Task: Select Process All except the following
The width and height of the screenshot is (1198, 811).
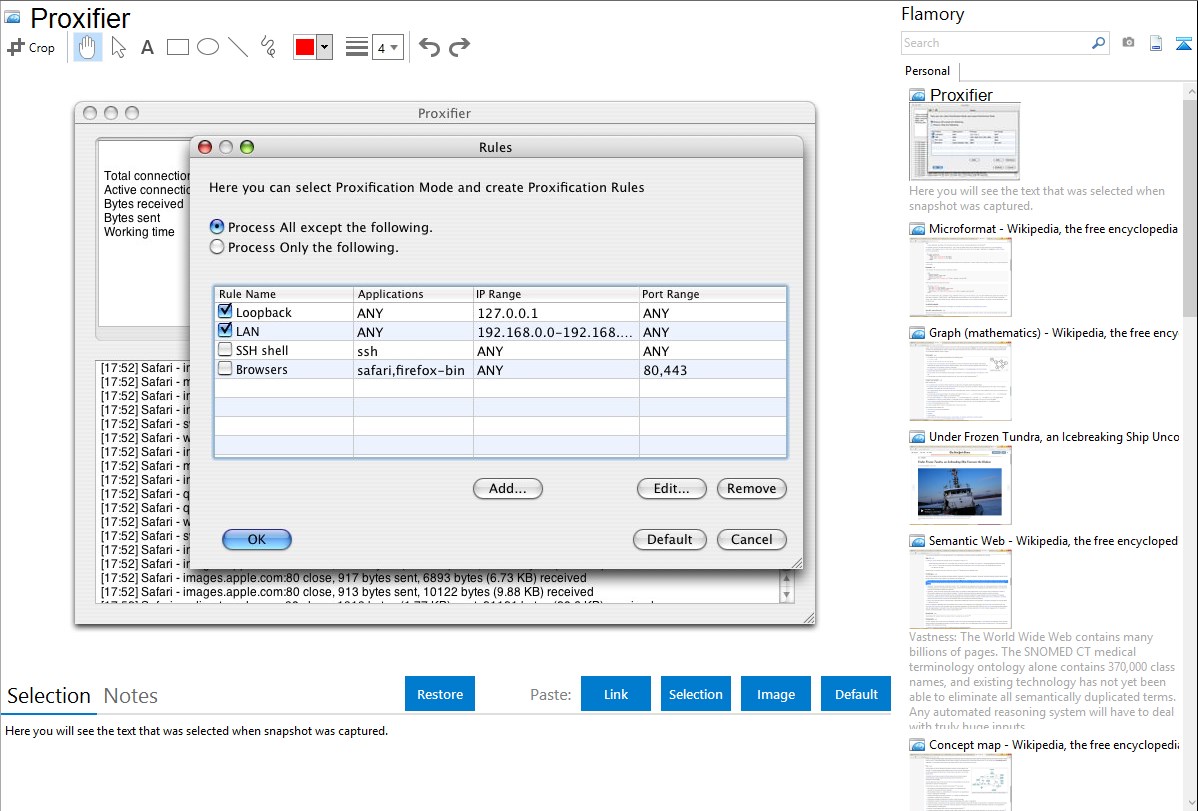Action: tap(217, 227)
